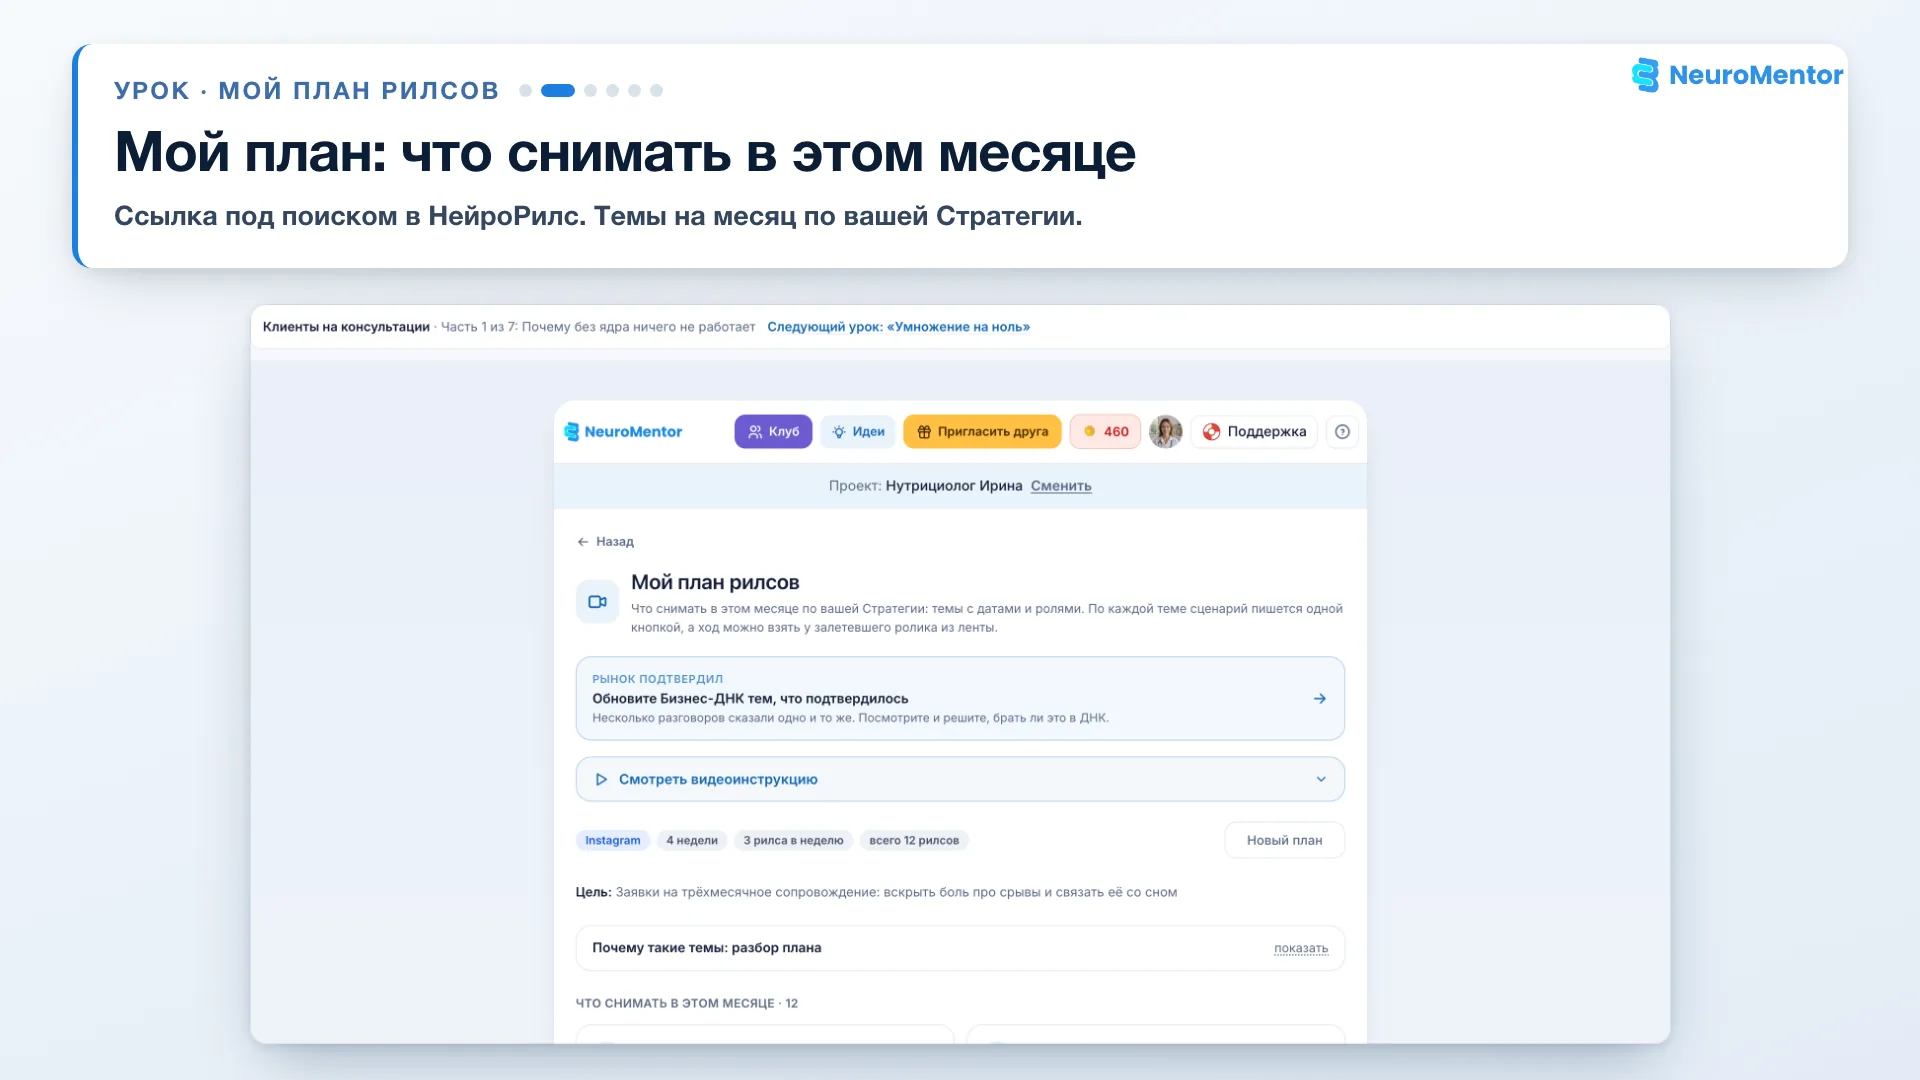This screenshot has height=1080, width=1920.
Task: Click the 4 недели chip
Action: [692, 841]
